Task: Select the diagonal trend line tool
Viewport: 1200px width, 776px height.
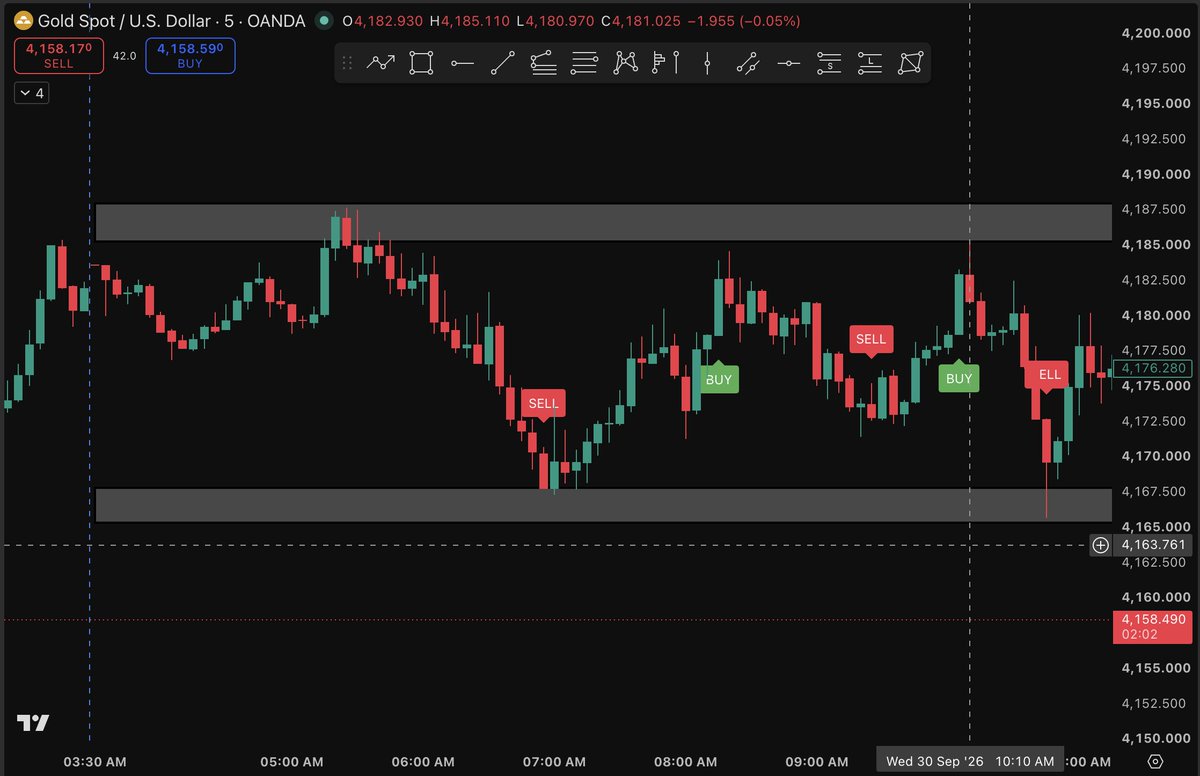Action: (503, 63)
